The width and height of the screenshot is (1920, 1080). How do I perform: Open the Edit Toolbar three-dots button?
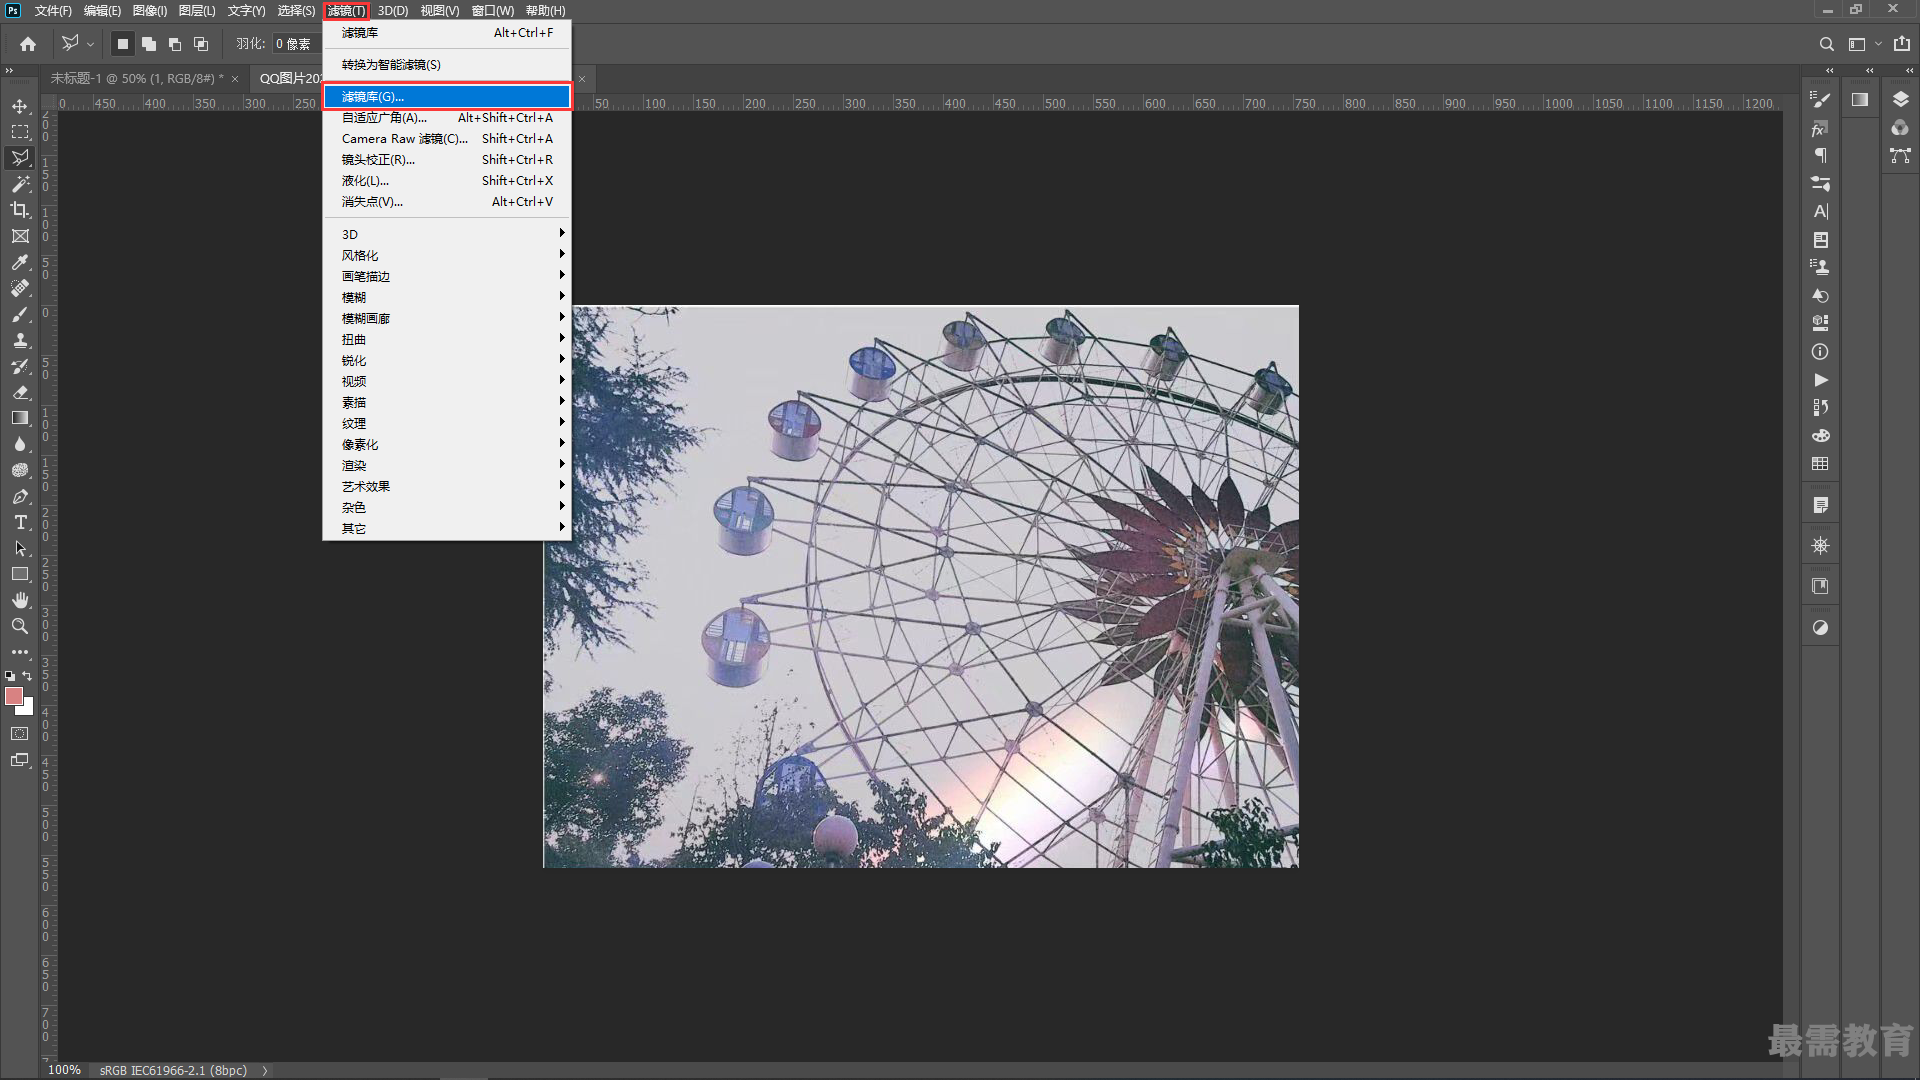pyautogui.click(x=20, y=652)
